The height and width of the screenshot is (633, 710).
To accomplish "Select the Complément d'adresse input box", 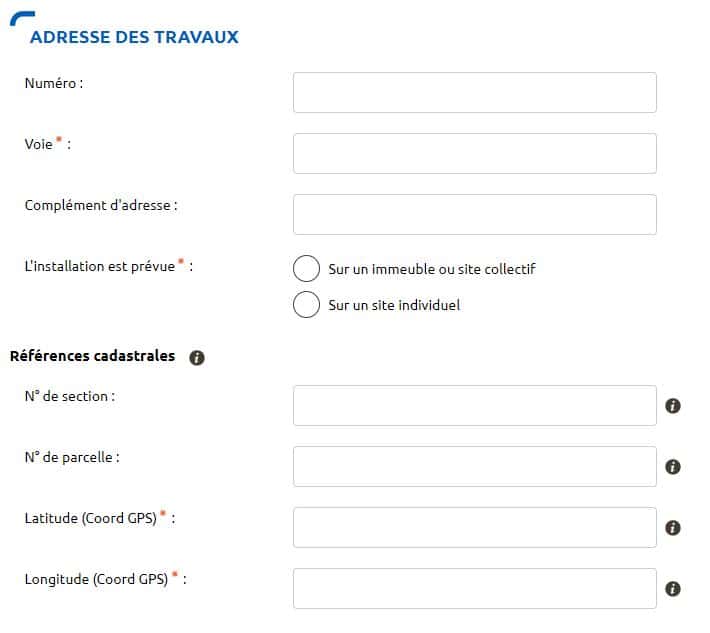I will click(474, 214).
